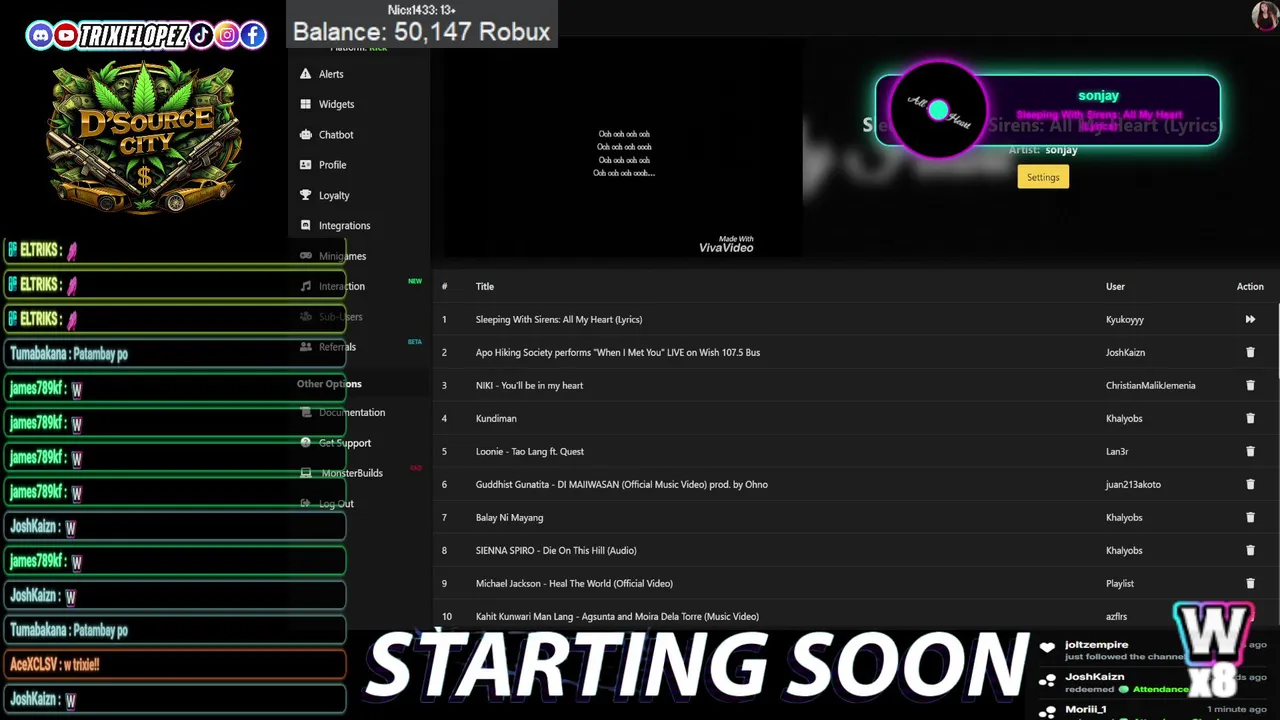1280x720 pixels.
Task: Click the "Balance: 50,147 Robux" display
Action: click(x=421, y=32)
